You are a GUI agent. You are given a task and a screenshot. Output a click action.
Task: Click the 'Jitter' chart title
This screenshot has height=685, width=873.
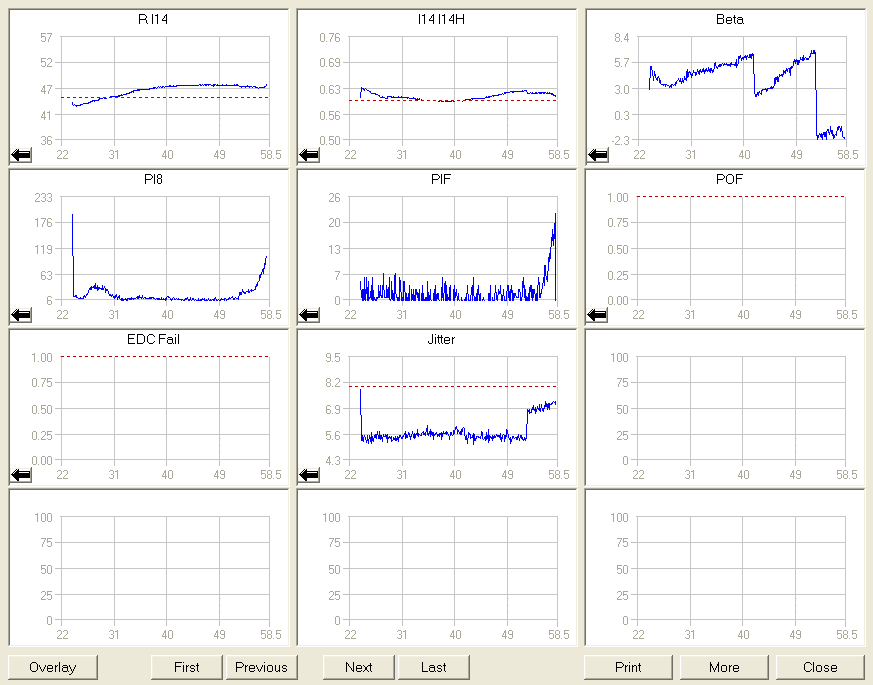tap(441, 339)
